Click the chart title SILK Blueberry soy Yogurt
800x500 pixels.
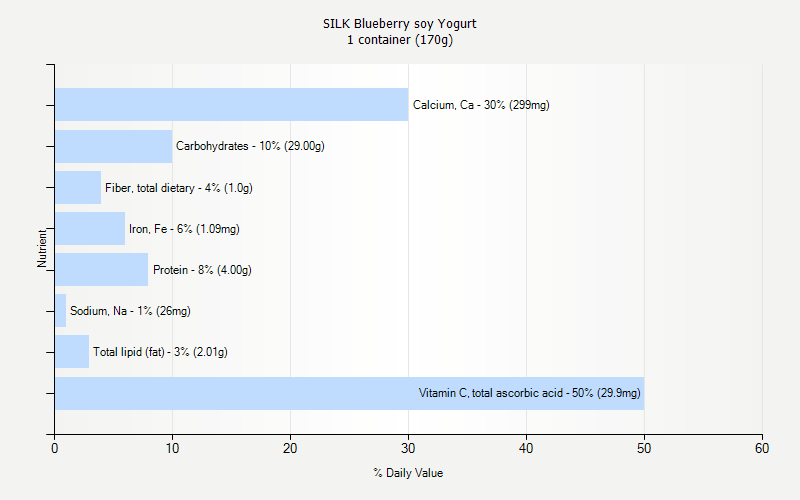(399, 23)
